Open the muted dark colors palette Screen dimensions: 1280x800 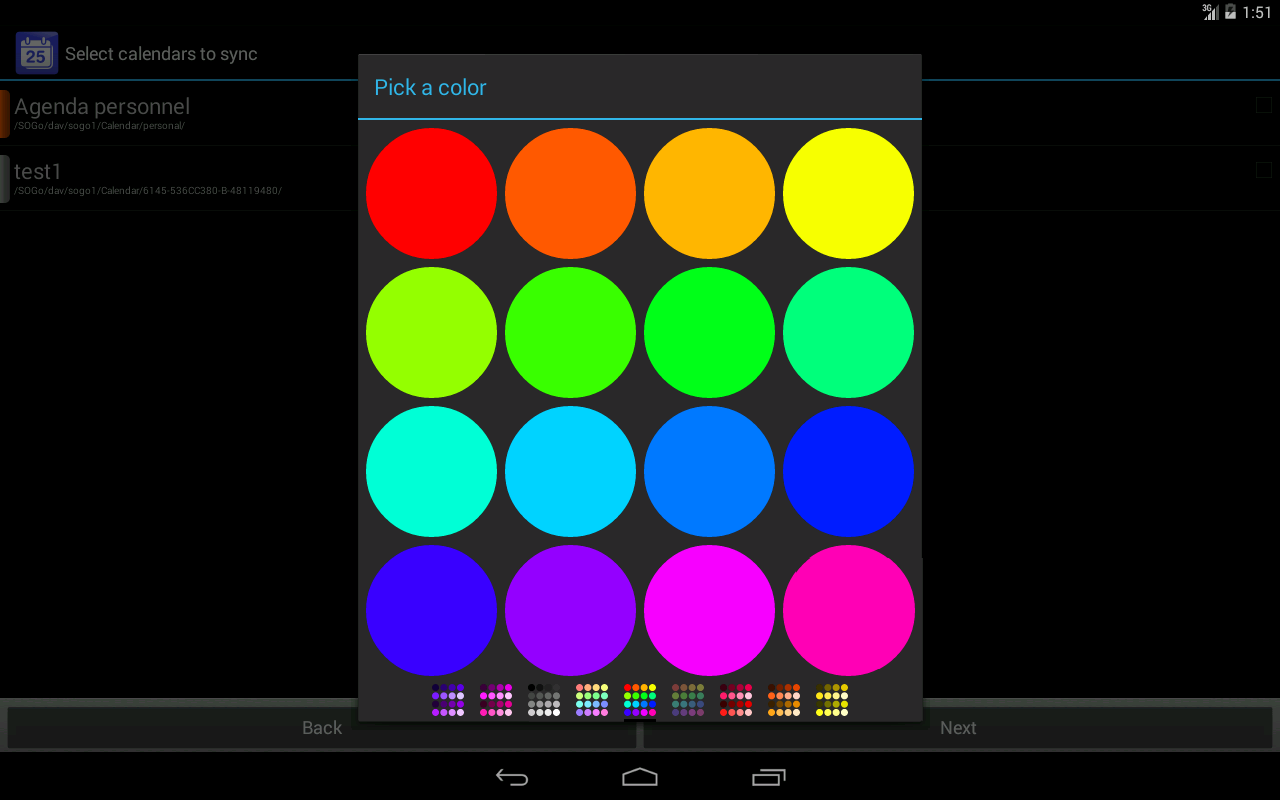688,700
